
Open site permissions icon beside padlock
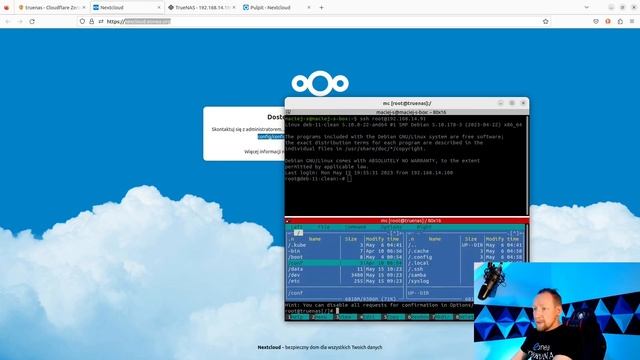[100, 21]
